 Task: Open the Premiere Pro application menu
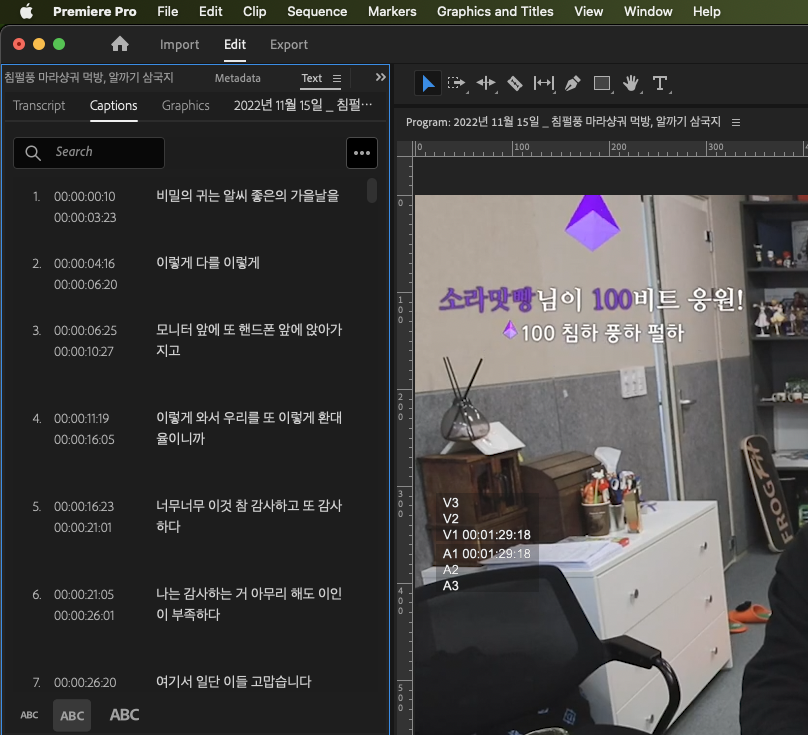point(94,11)
